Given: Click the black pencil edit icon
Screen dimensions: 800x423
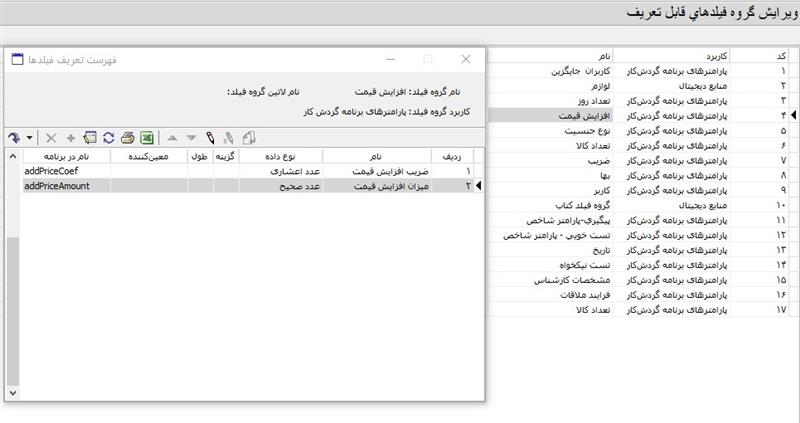Looking at the screenshot, I should (x=210, y=137).
